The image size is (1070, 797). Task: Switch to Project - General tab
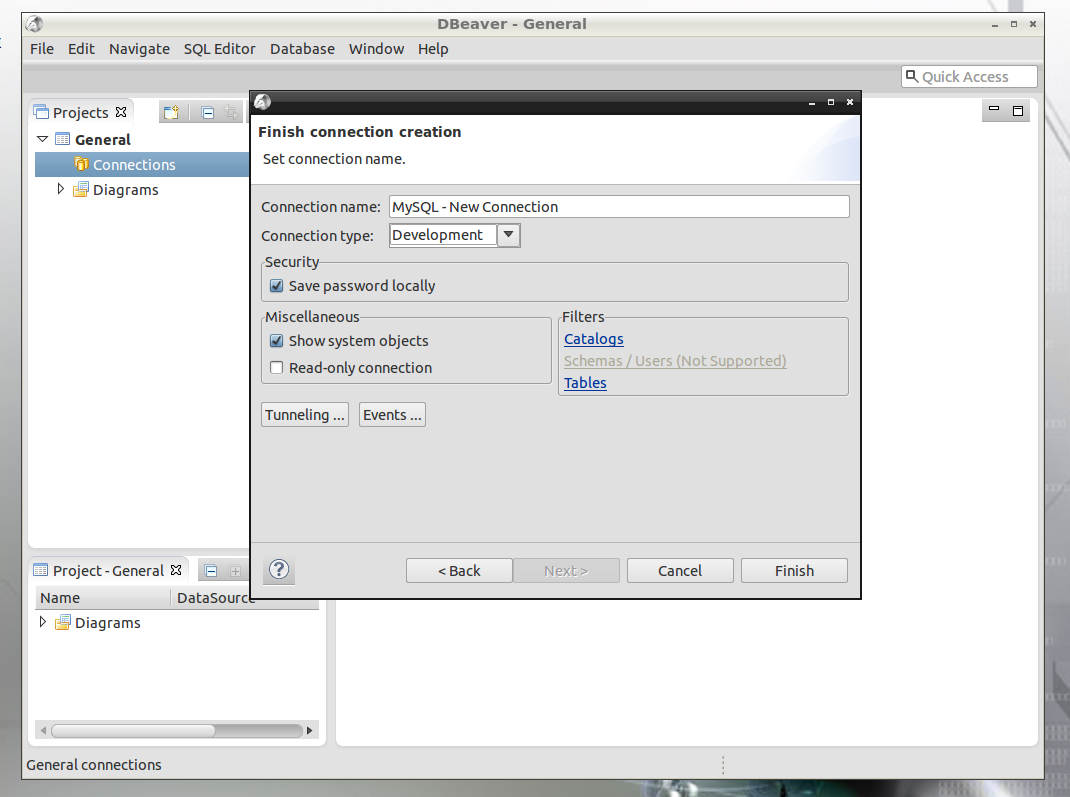[x=108, y=570]
